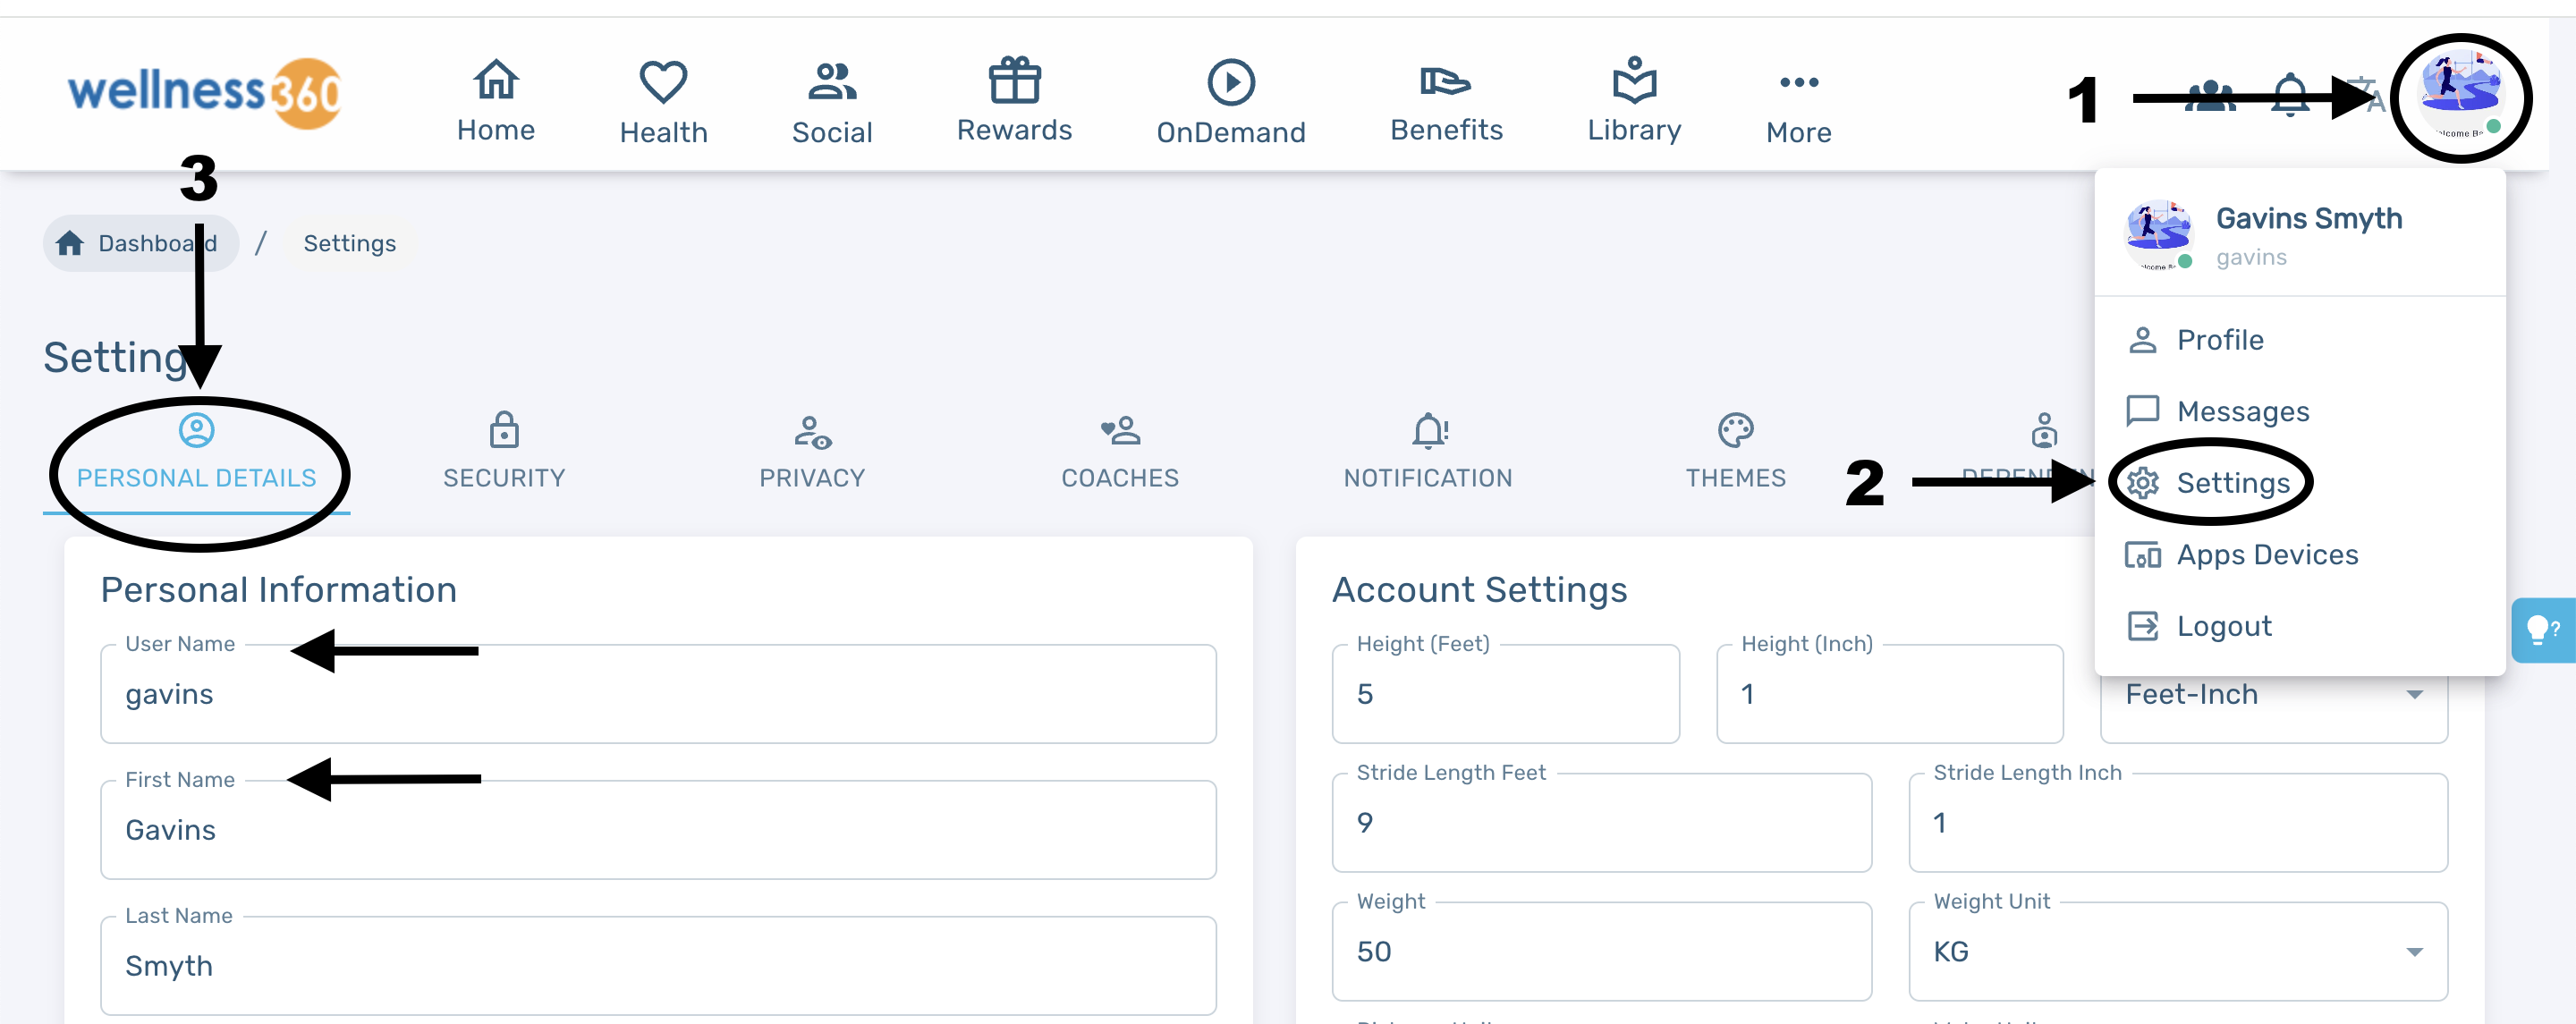Open the Social people icon
2576x1024 pixels.
(831, 82)
